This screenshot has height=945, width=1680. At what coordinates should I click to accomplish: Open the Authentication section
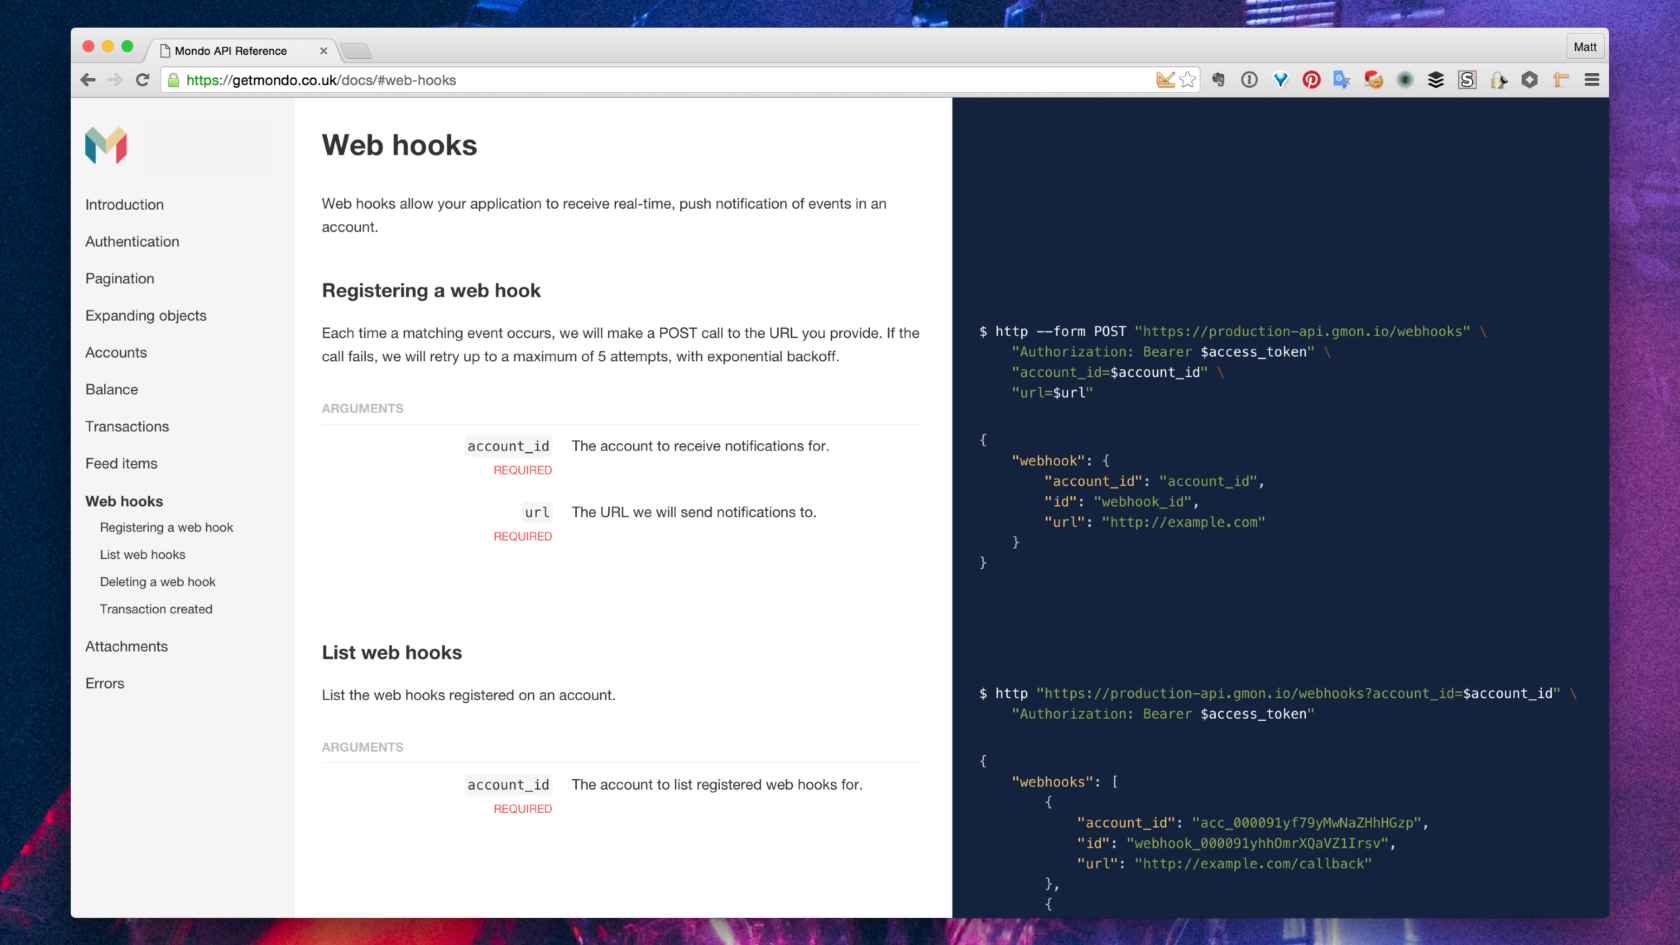point(132,242)
